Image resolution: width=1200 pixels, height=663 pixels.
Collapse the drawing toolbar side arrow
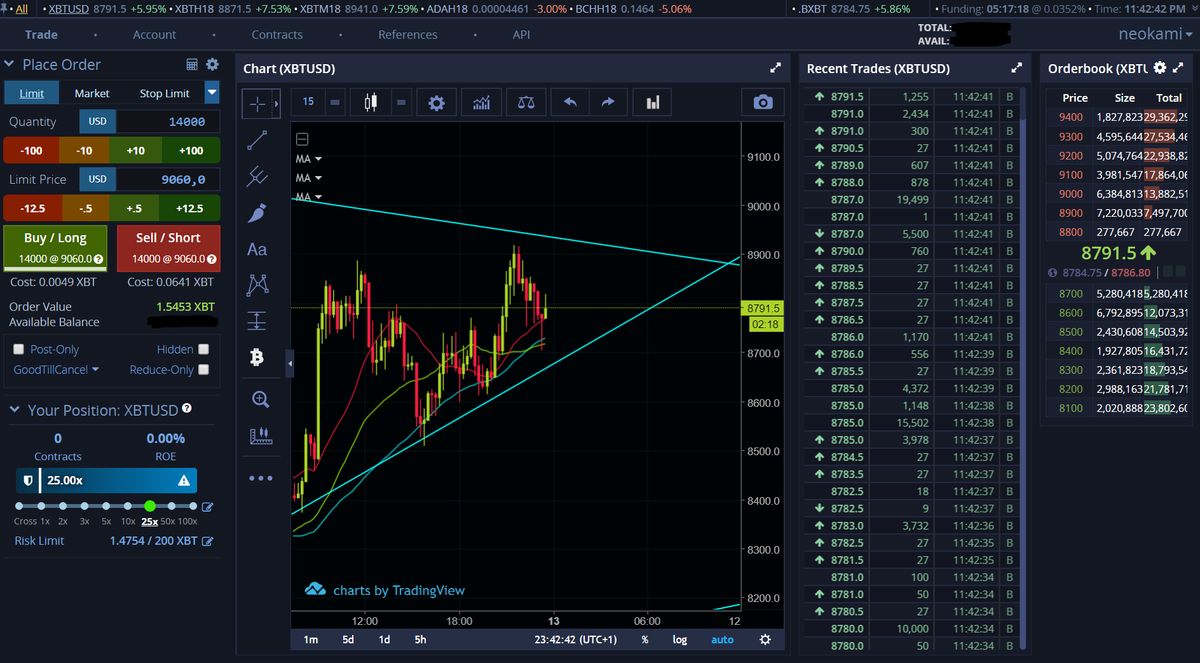tap(290, 362)
